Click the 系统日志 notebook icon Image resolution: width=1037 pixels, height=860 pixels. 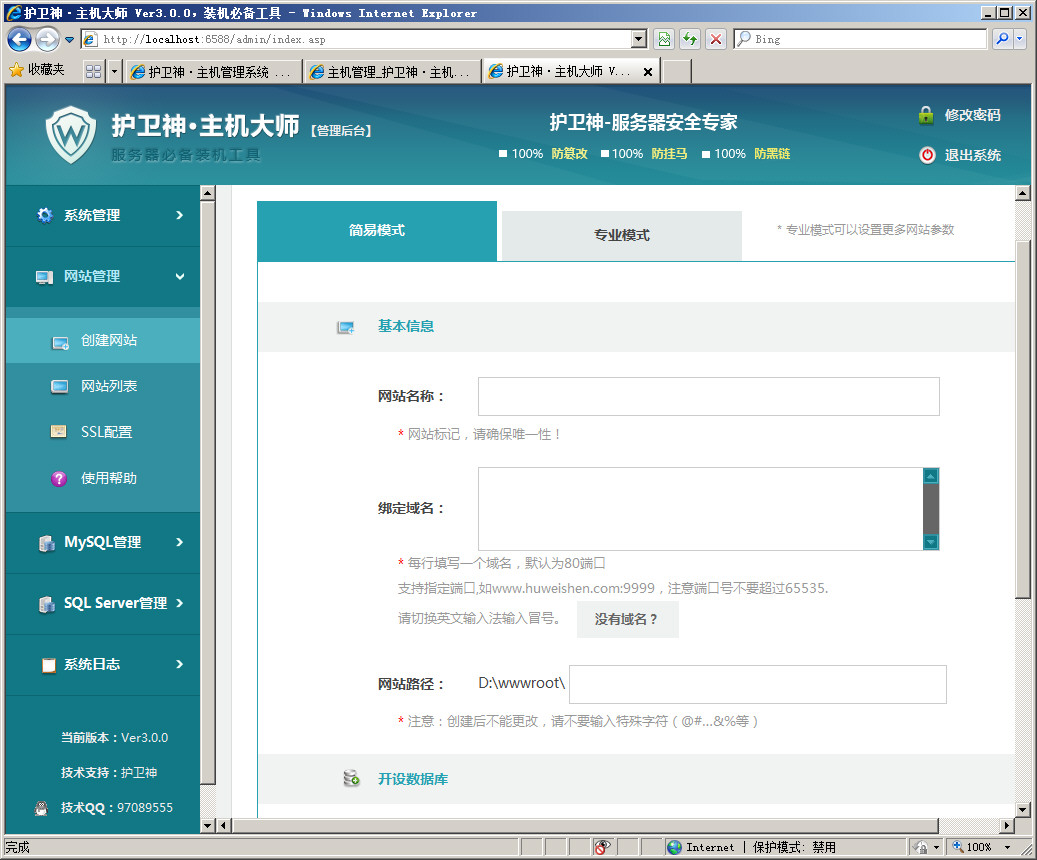[x=48, y=665]
